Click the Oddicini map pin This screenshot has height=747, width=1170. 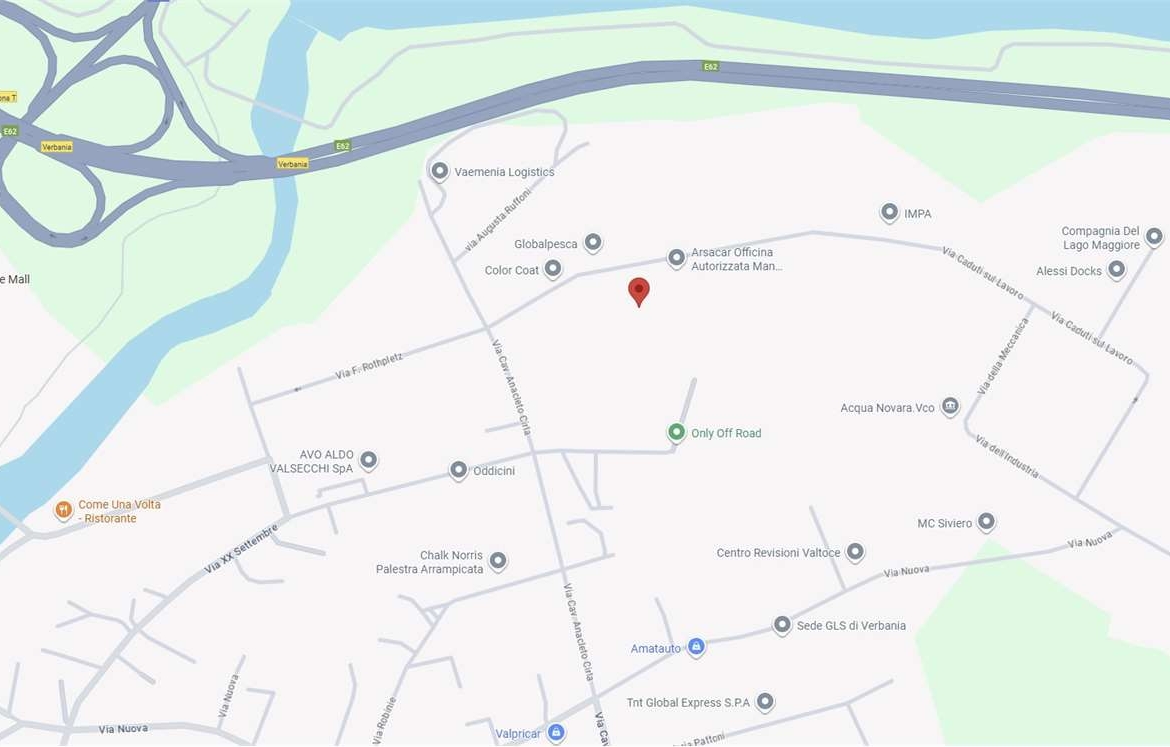coord(458,470)
